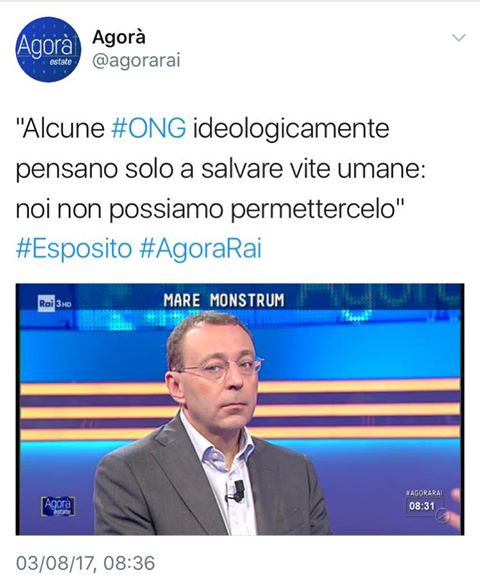Open the #AgoraRai hashtag in the tweet text
This screenshot has width=480, height=587.
(x=200, y=249)
